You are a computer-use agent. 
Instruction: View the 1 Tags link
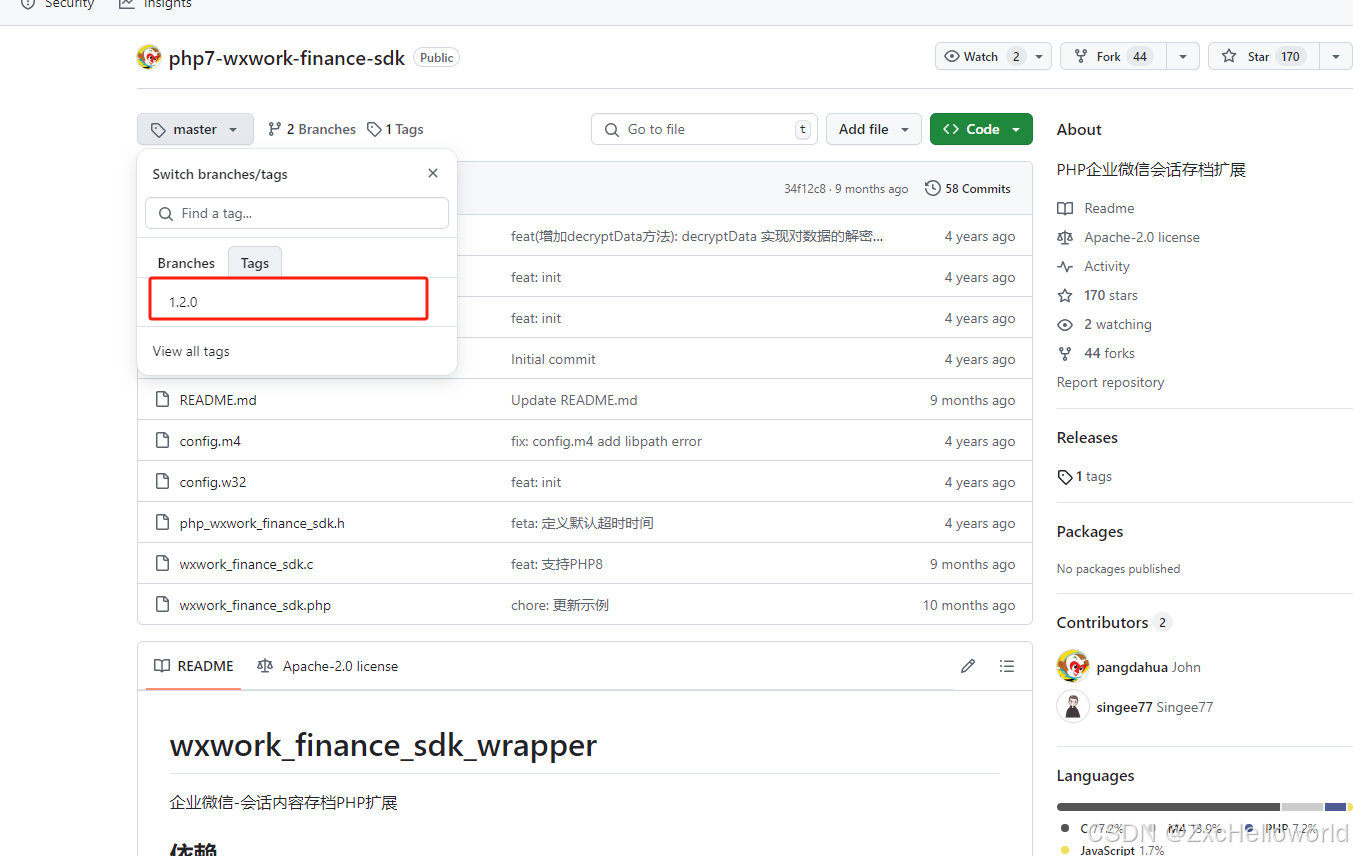tap(395, 129)
